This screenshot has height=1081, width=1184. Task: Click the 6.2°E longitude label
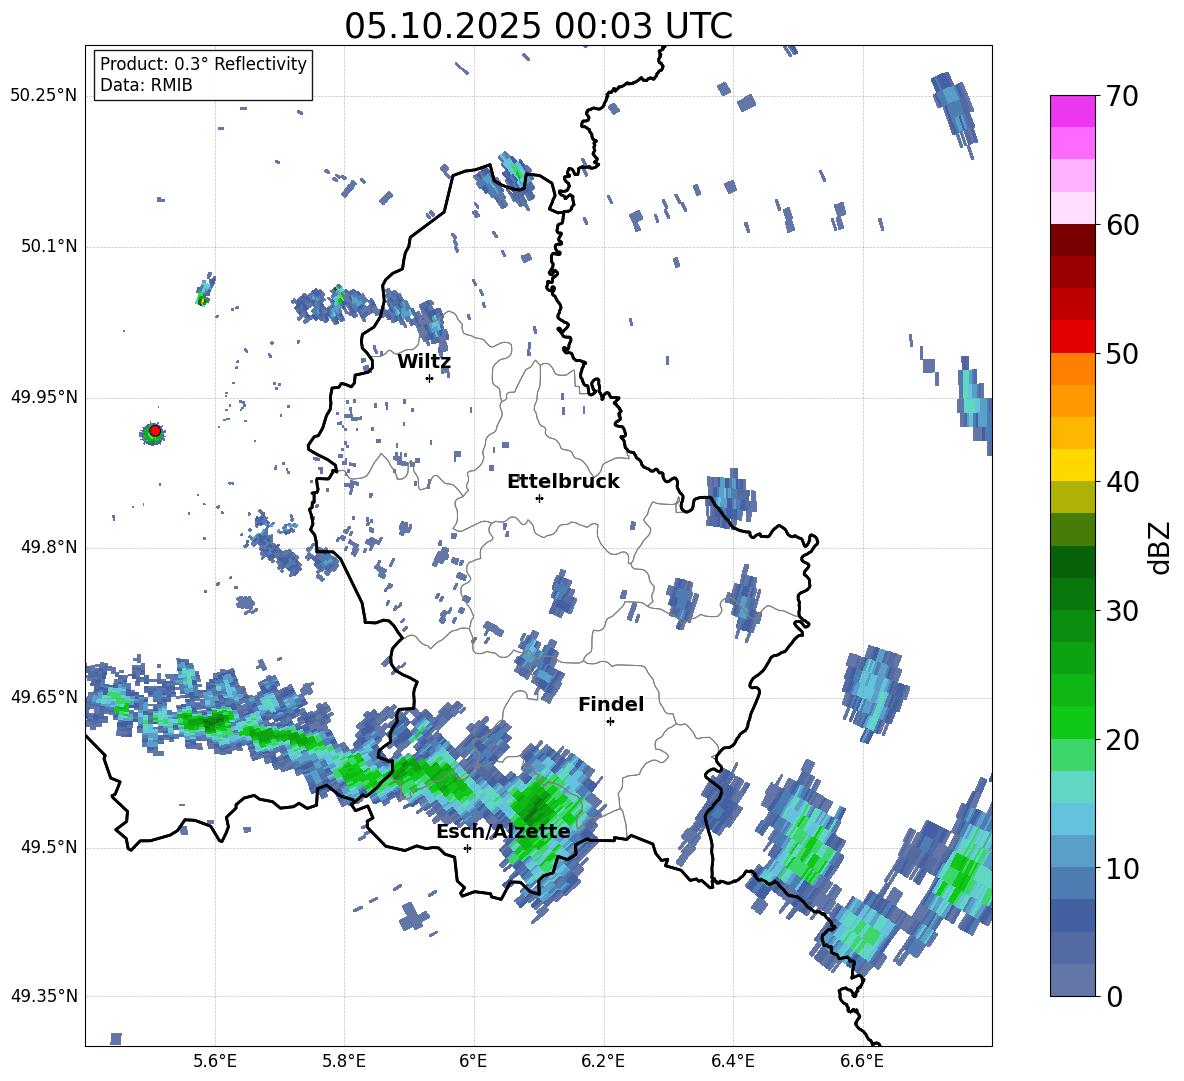tap(603, 1061)
